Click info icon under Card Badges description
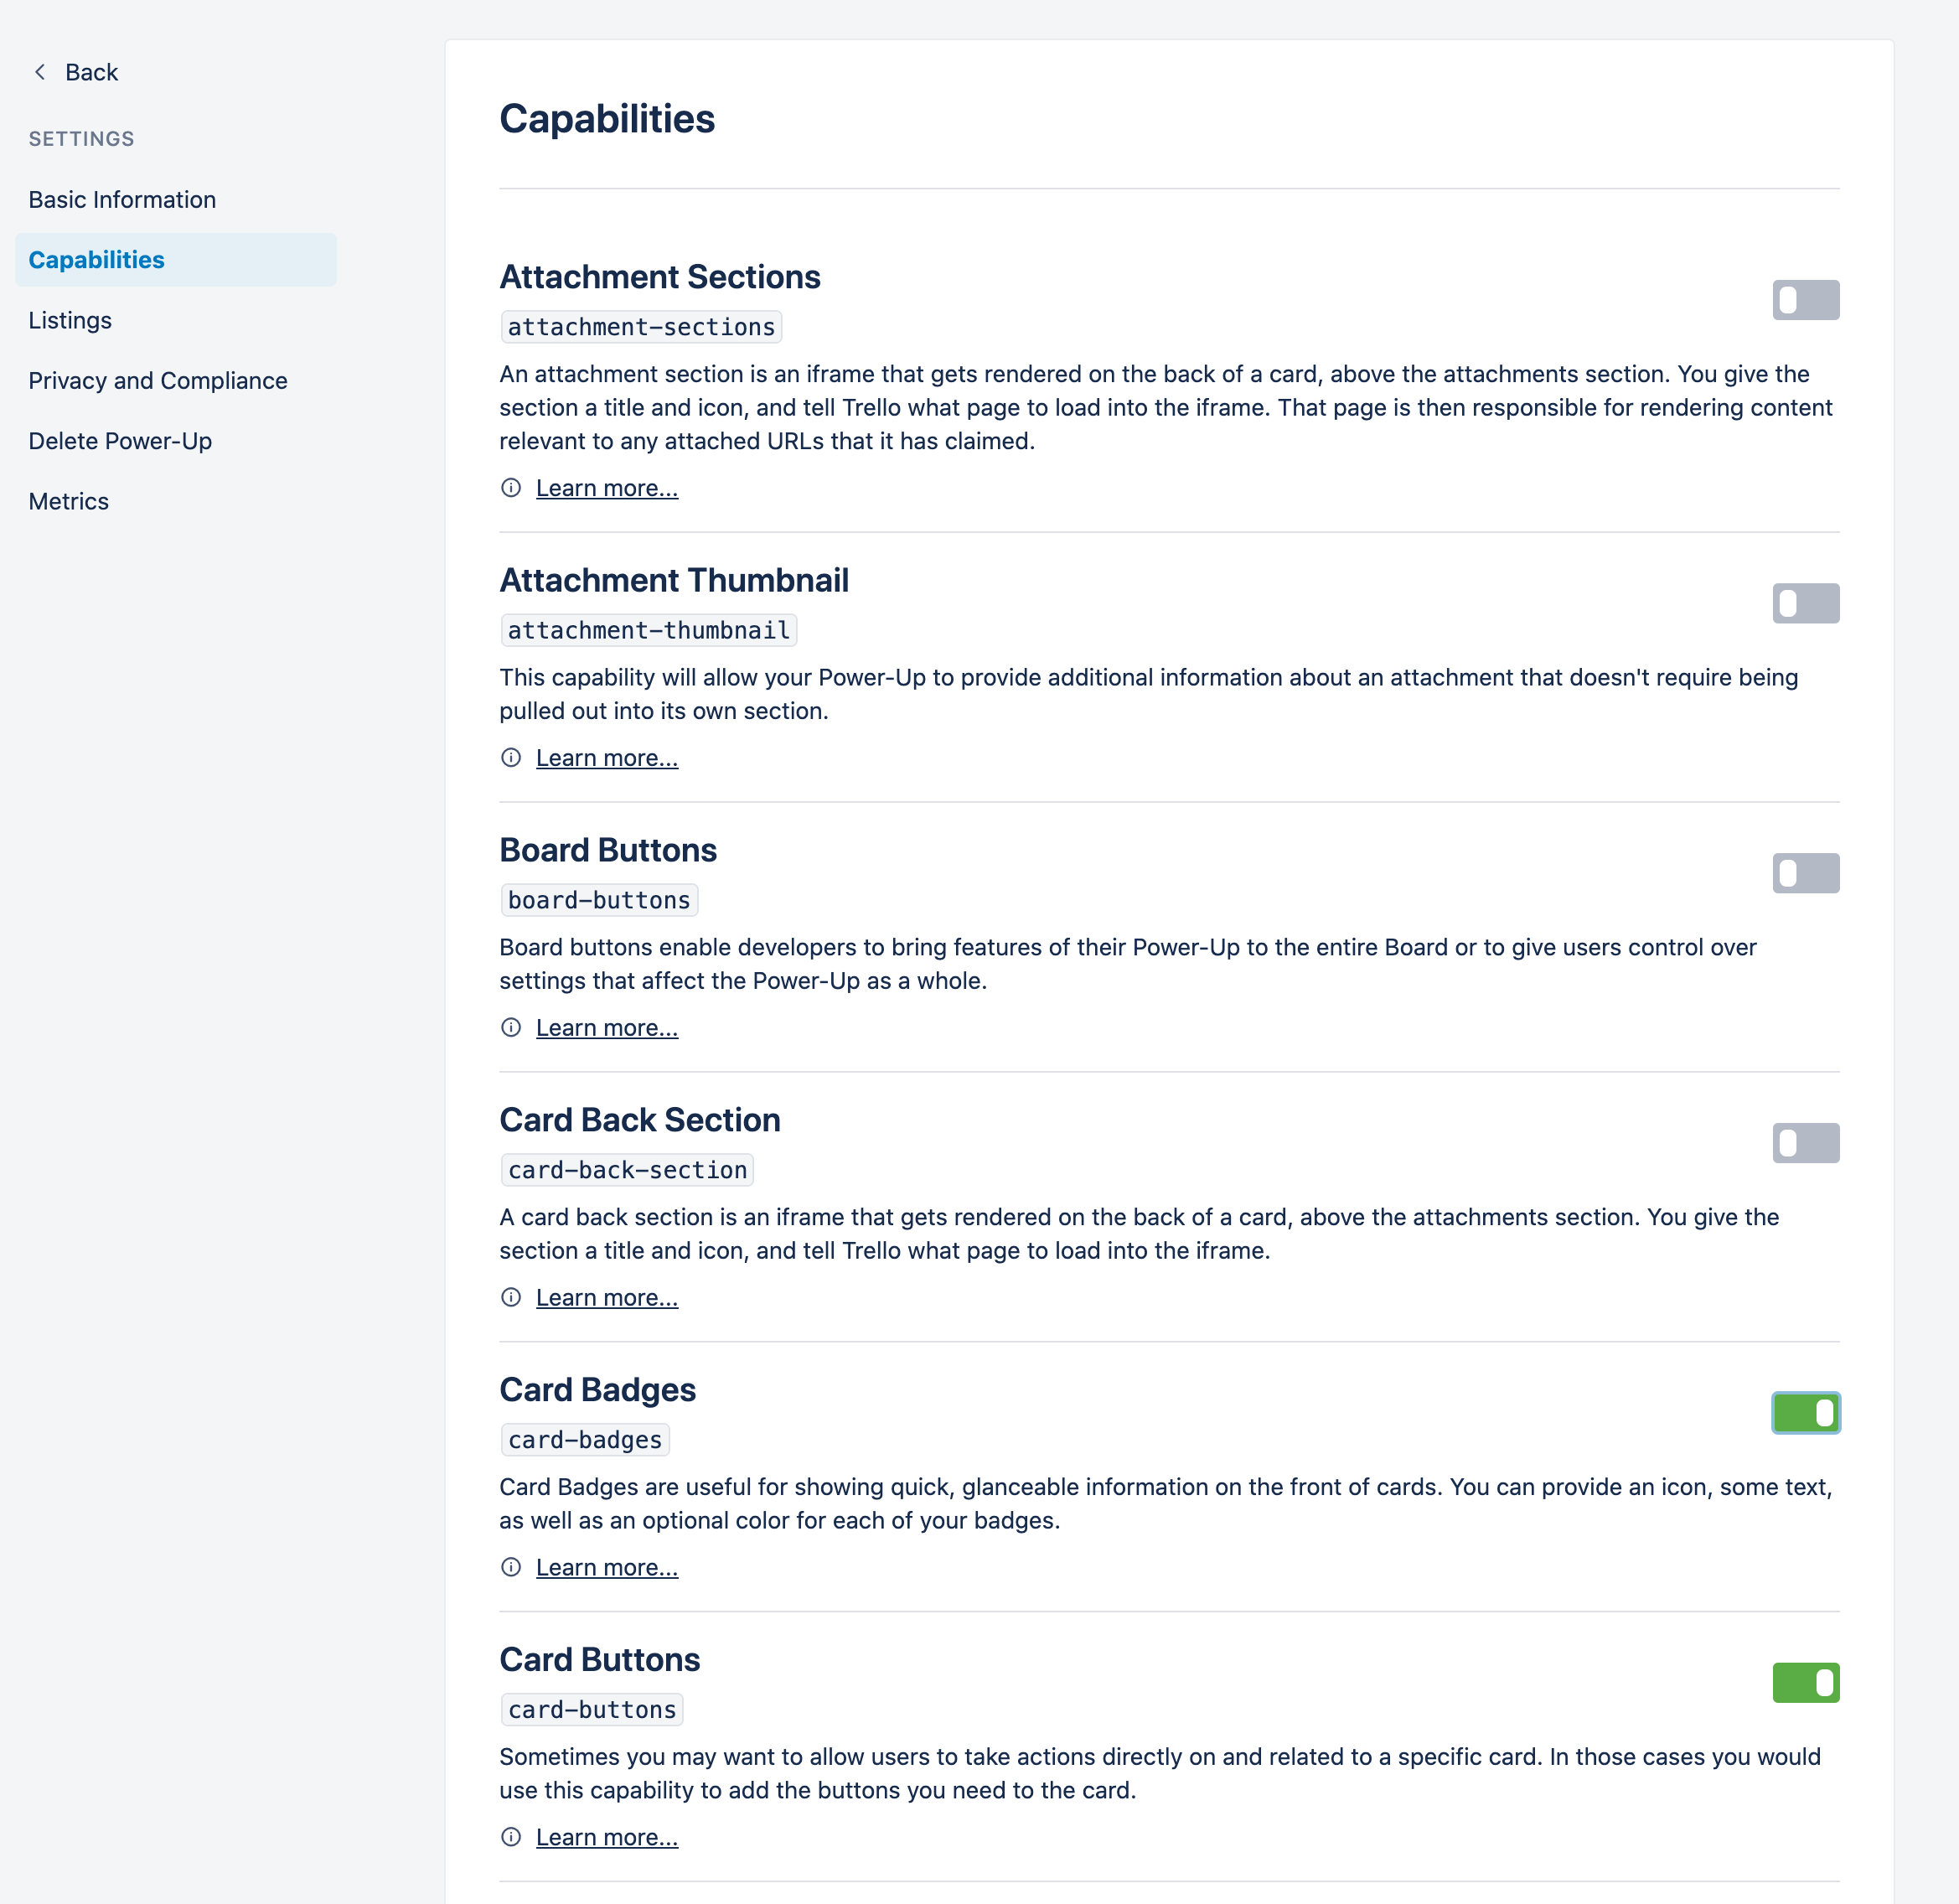This screenshot has width=1959, height=1904. (x=511, y=1568)
